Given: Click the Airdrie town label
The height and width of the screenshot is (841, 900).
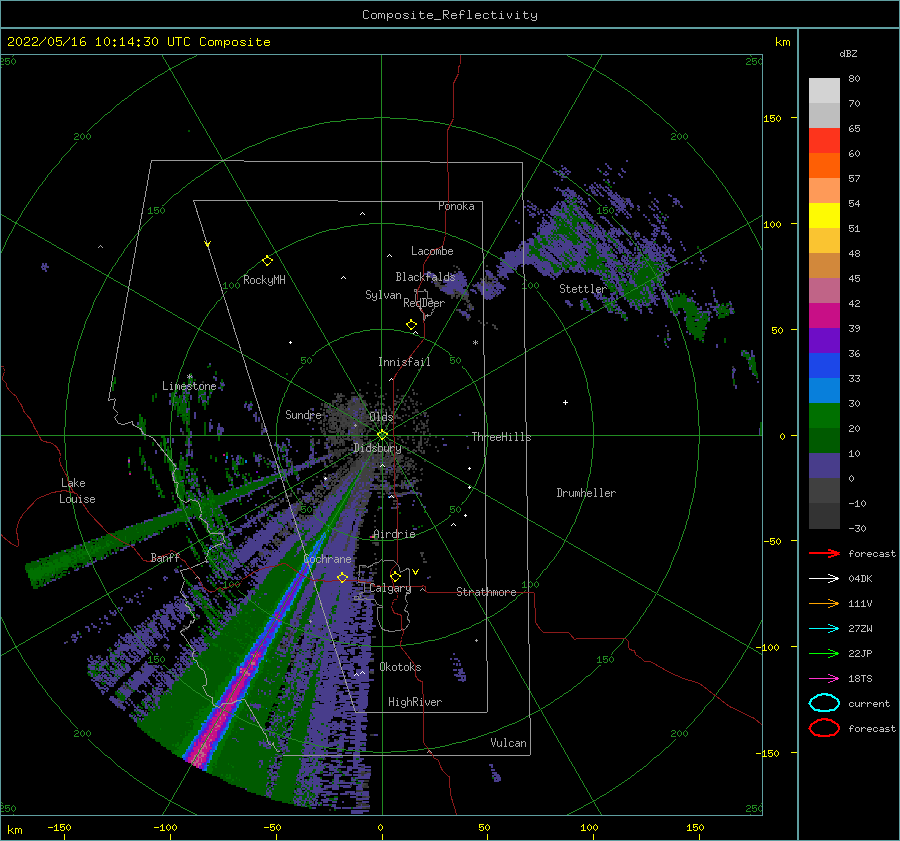Looking at the screenshot, I should (394, 534).
